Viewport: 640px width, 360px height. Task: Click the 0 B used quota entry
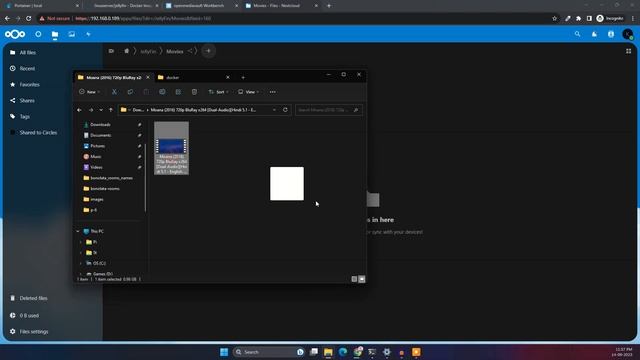click(29, 316)
